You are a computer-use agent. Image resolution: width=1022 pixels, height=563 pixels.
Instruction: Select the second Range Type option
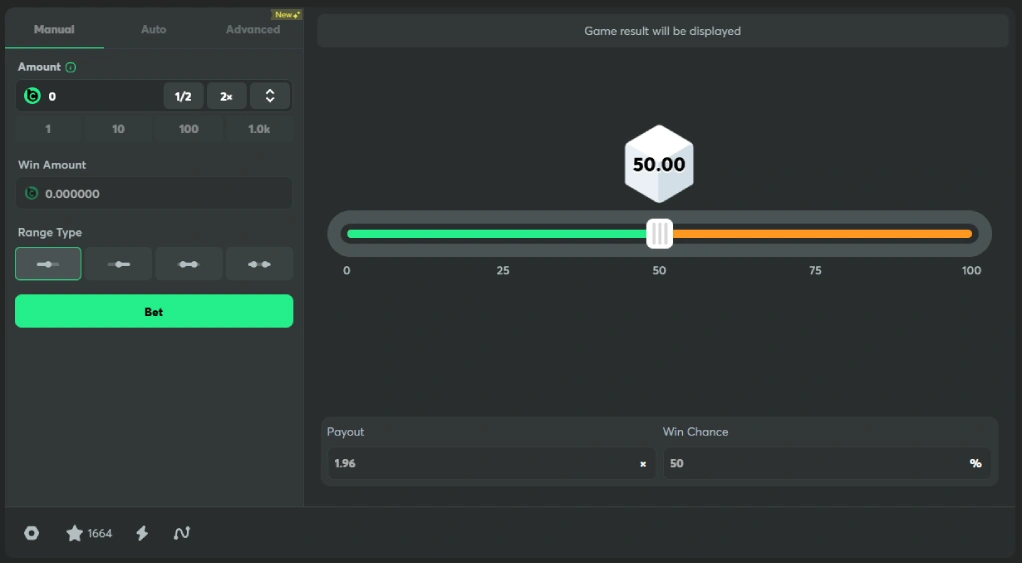pos(119,264)
